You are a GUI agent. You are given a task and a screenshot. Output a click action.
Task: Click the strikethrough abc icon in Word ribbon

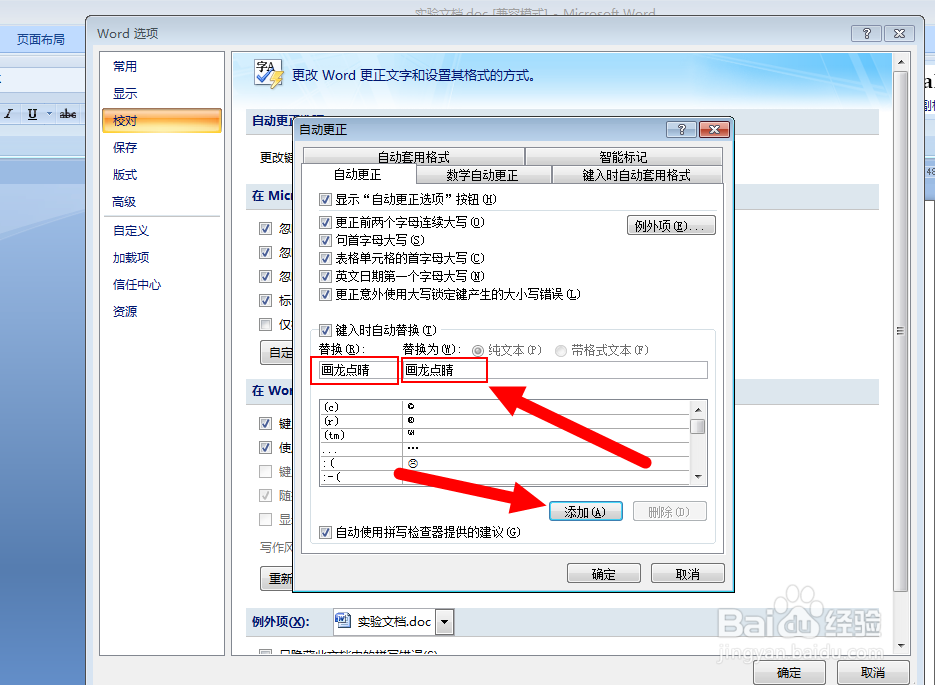(x=67, y=114)
